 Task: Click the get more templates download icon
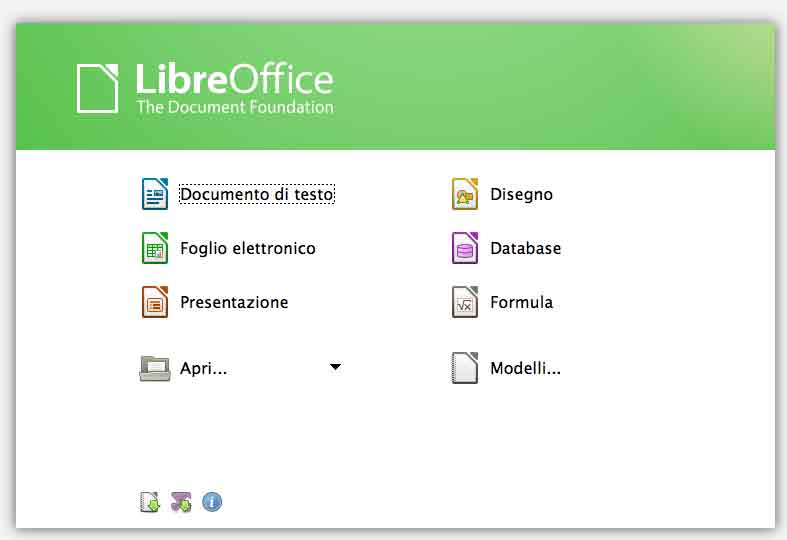coord(150,502)
